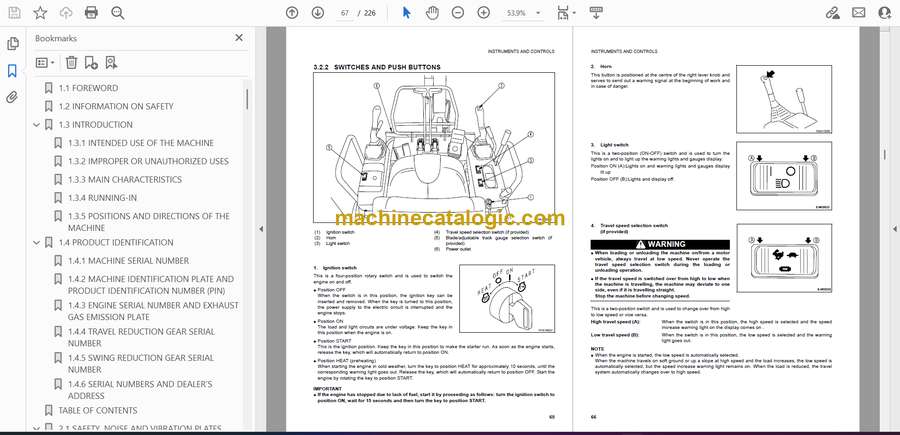Viewport: 900px width, 435px height.
Task: Click the read mode keyboard icon
Action: point(596,13)
